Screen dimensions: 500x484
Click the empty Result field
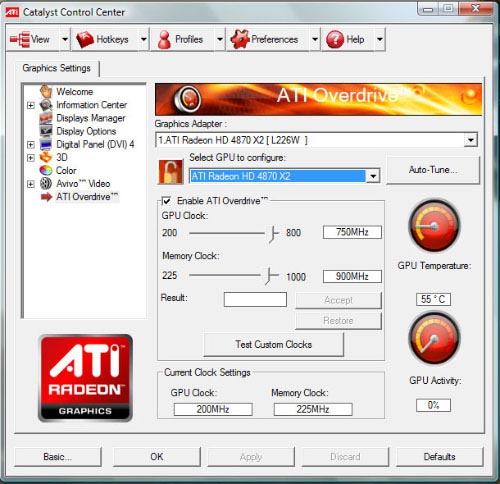click(x=255, y=299)
